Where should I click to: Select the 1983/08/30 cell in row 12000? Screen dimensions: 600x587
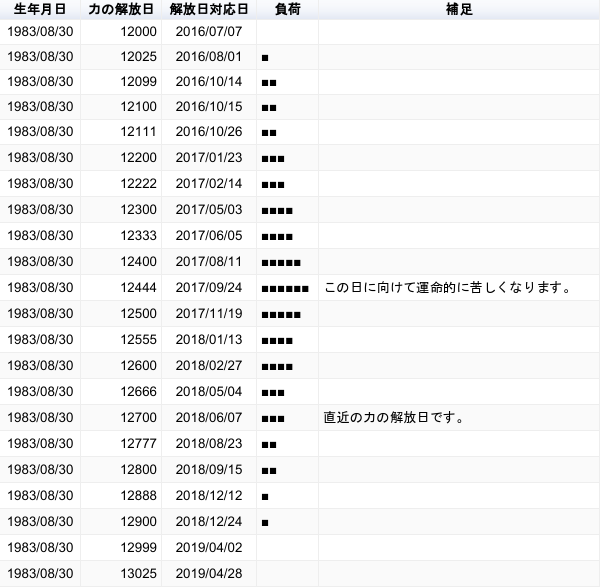tap(40, 31)
